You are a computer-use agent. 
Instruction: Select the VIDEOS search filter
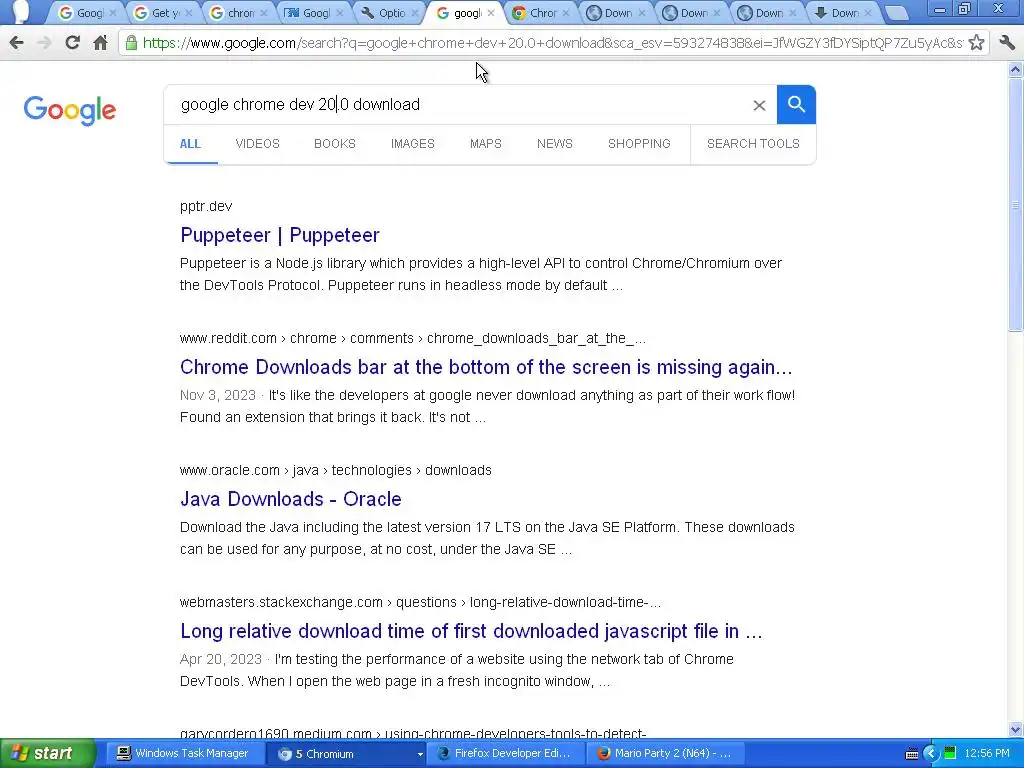[x=257, y=144]
